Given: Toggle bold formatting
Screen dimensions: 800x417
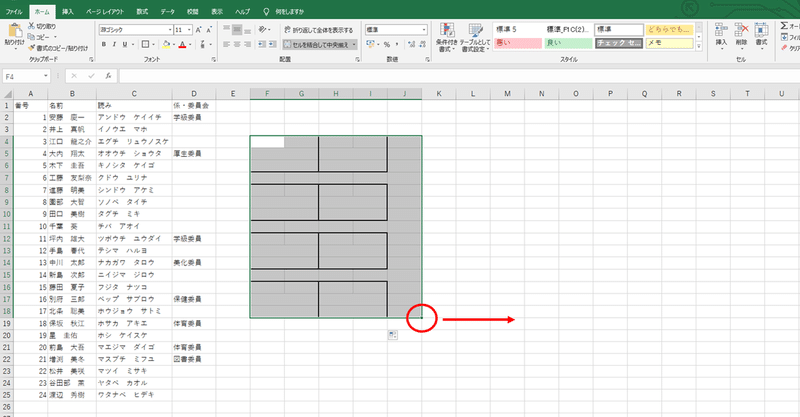Looking at the screenshot, I should point(104,45).
